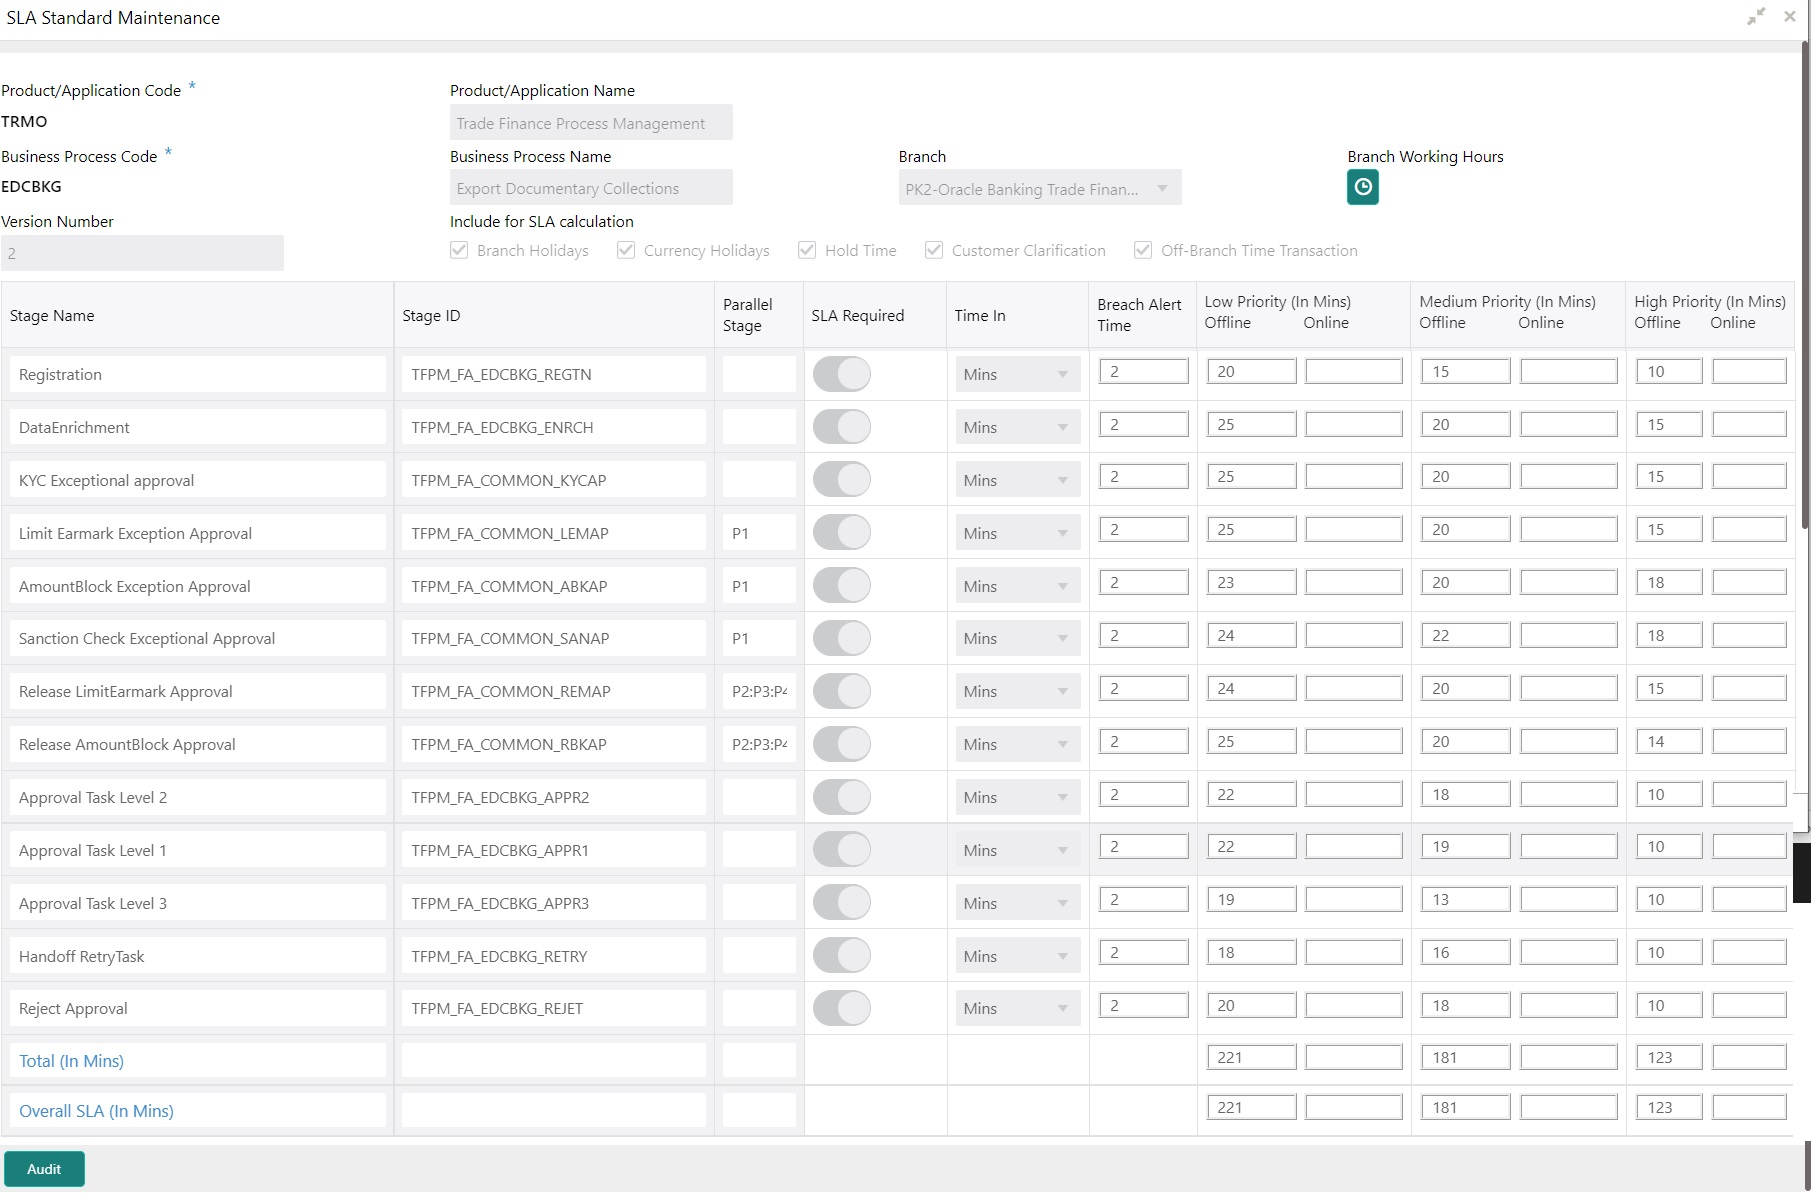Click Low Priority Offline total field showing 221
The image size is (1811, 1194).
pos(1251,1057)
